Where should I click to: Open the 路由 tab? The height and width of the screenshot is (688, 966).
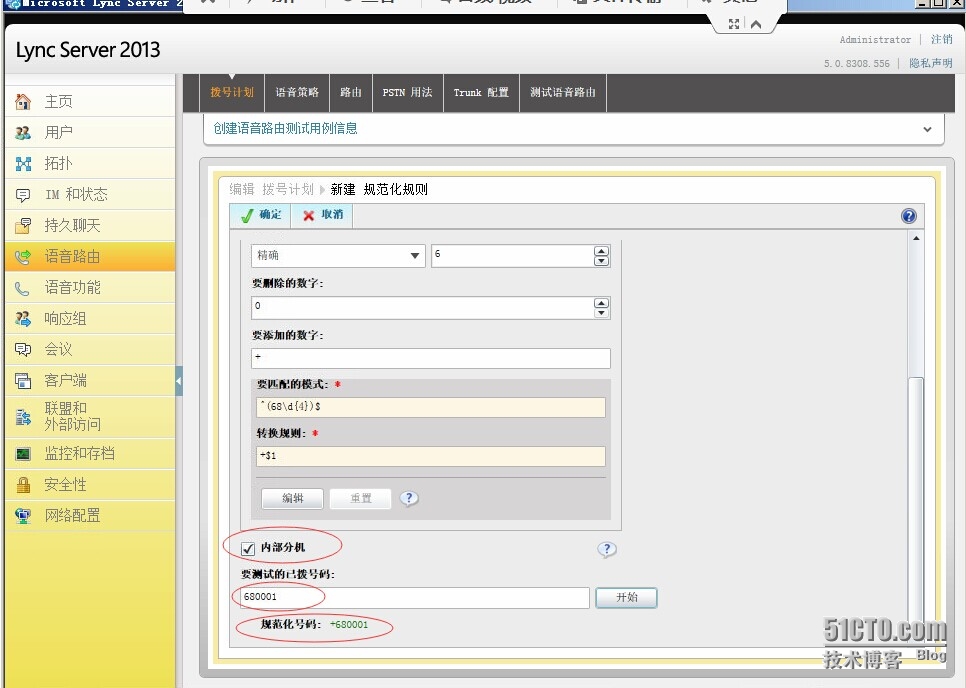click(x=351, y=92)
